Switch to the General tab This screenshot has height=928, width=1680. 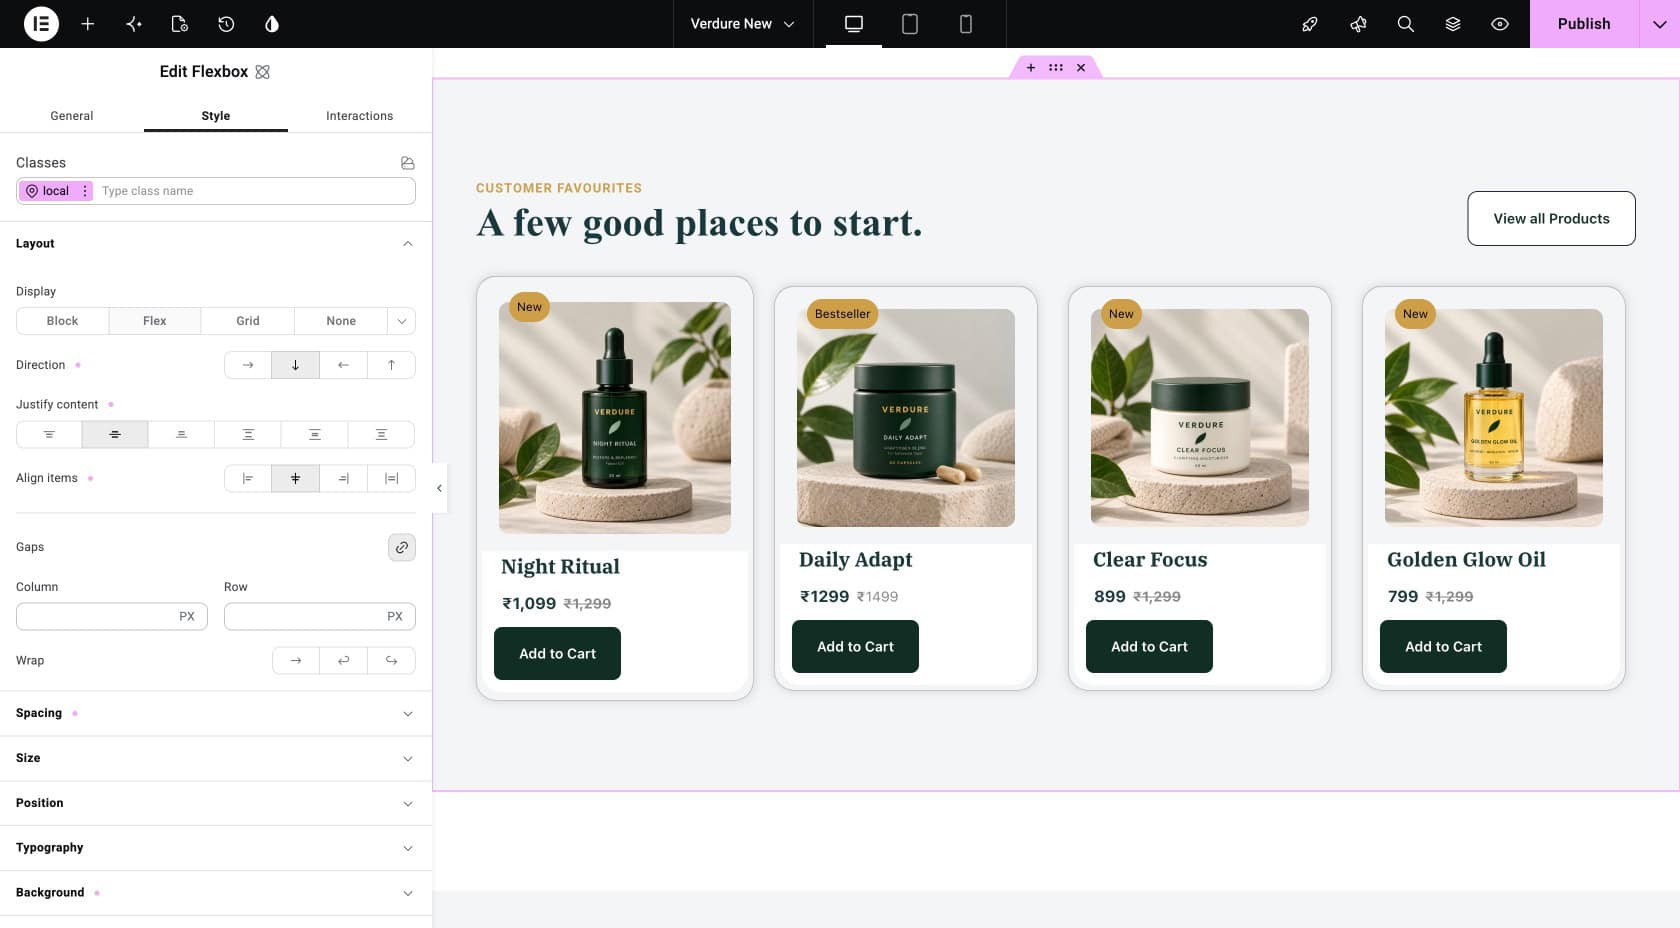72,116
